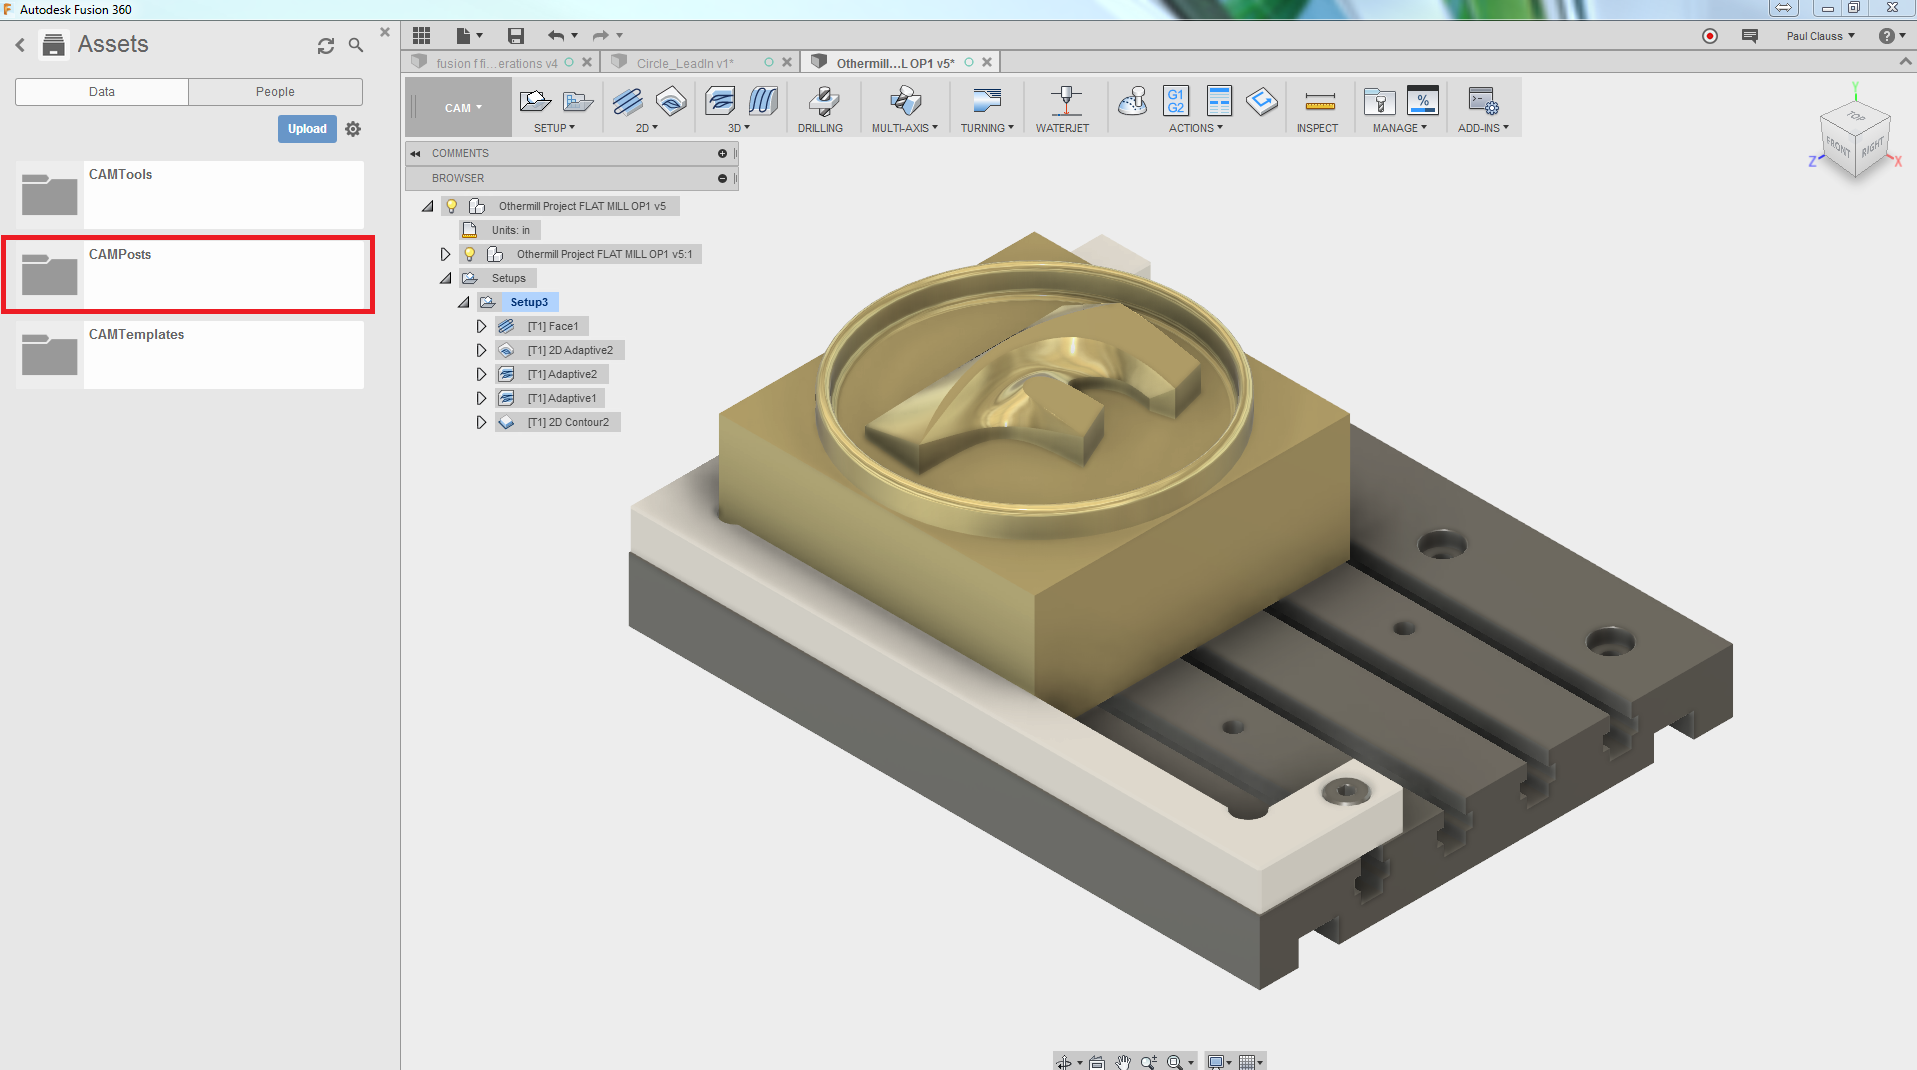Switch to the People tab

click(x=275, y=91)
